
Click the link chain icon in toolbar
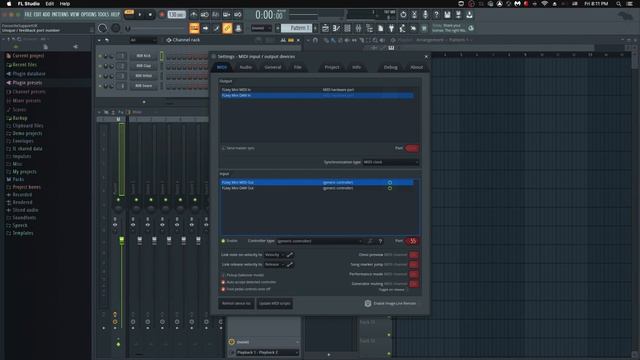227,28
